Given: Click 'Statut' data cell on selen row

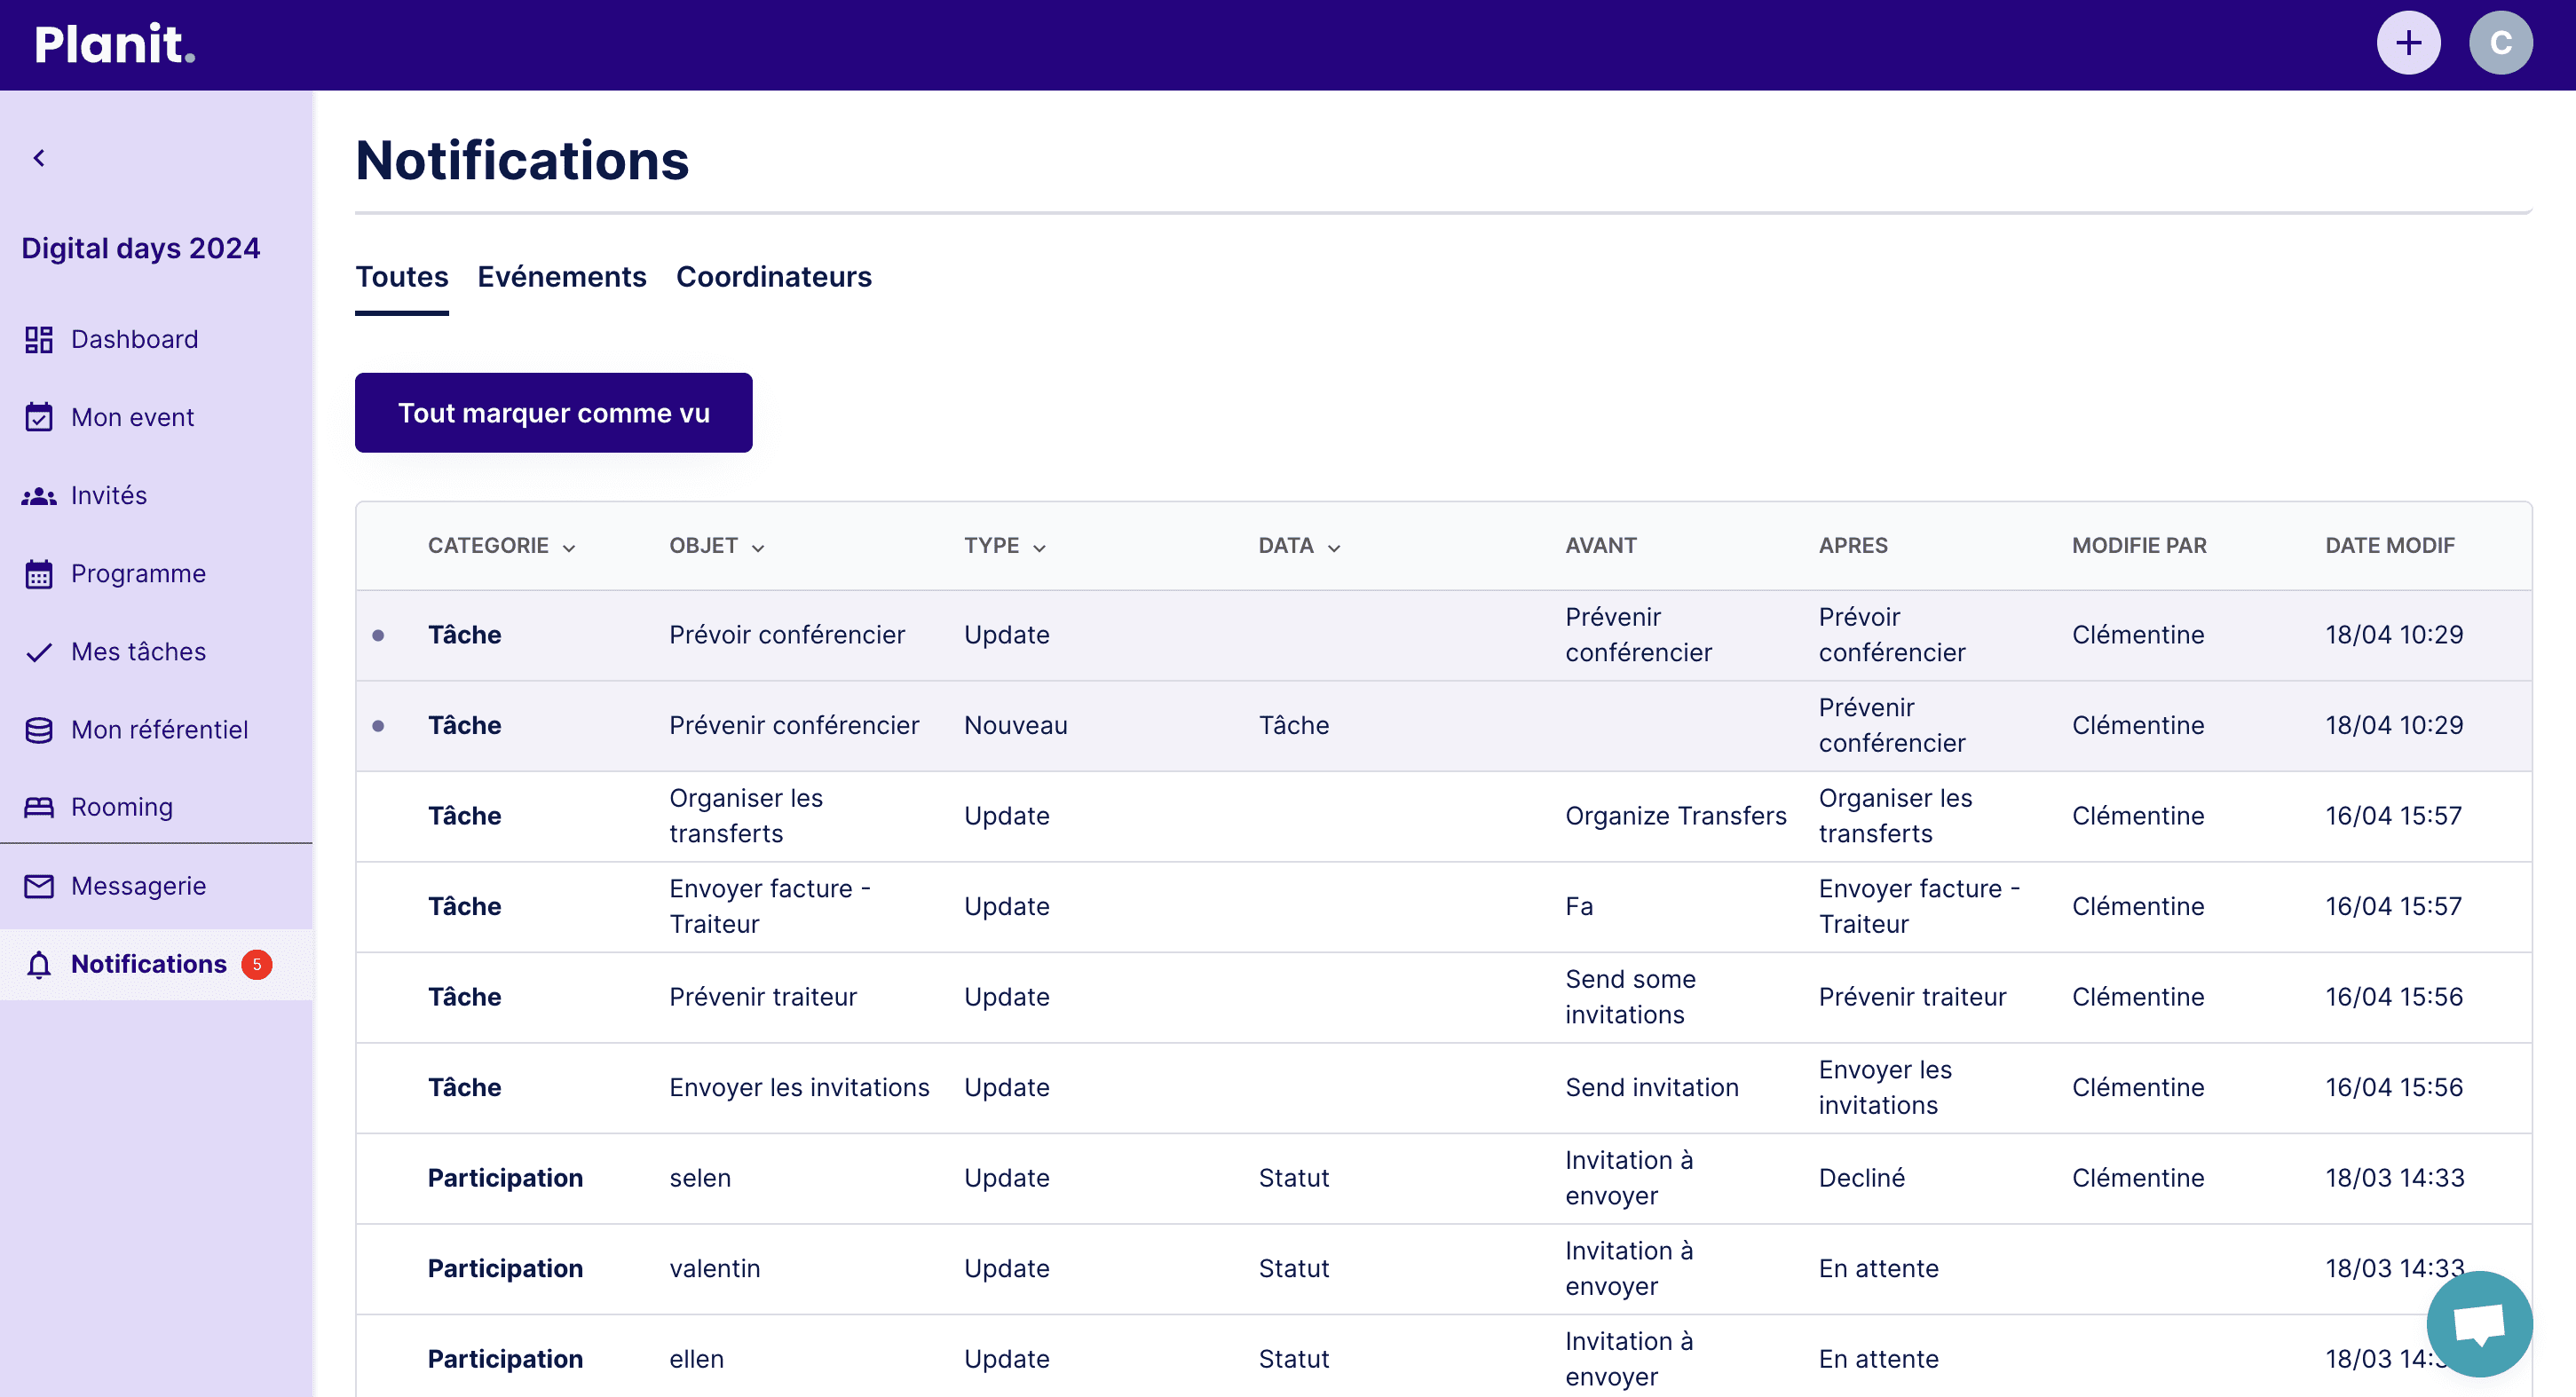Looking at the screenshot, I should [x=1293, y=1178].
